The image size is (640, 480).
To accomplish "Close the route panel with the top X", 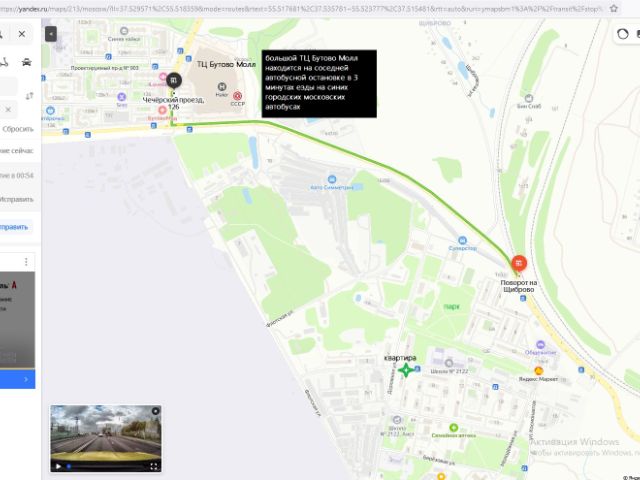I will point(22,34).
